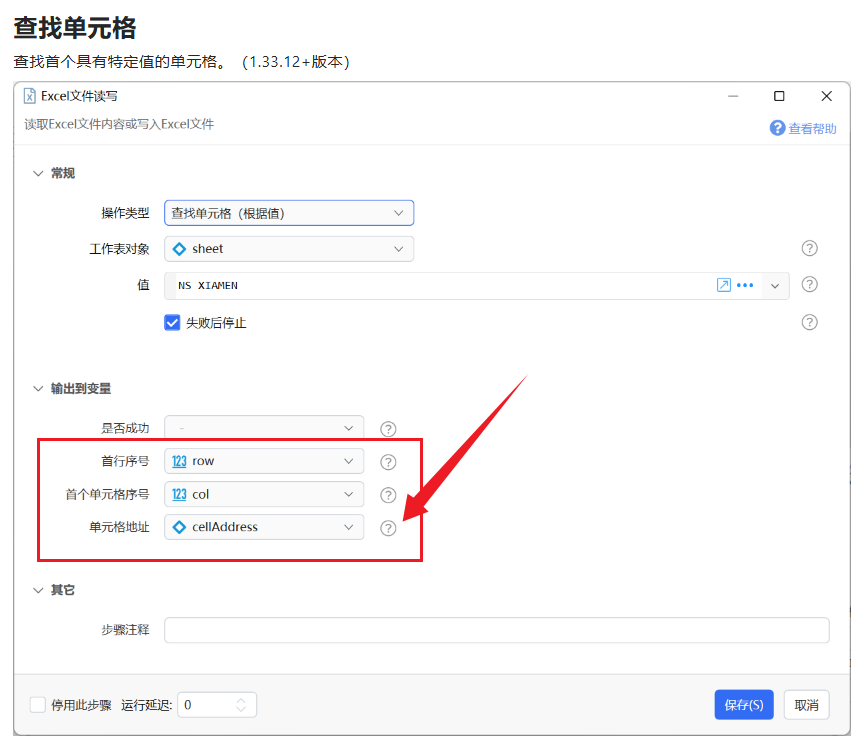The height and width of the screenshot is (741, 868).
Task: Open the 查看帮助 help link
Action: [803, 128]
